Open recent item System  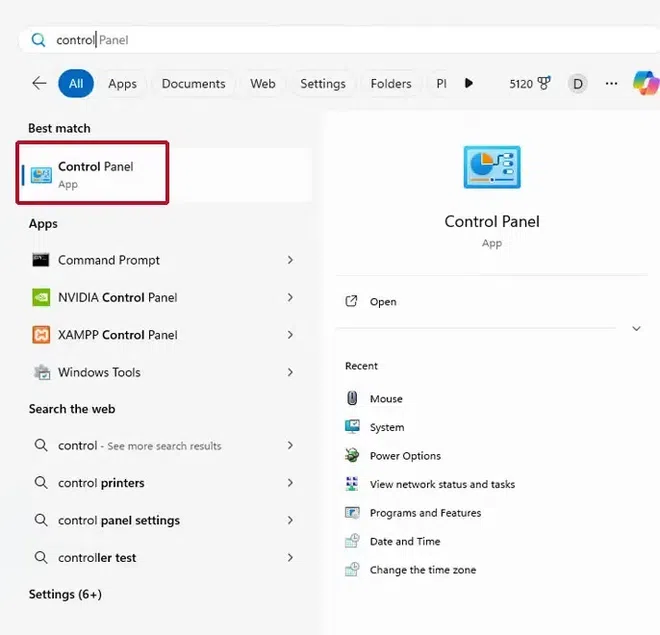[x=387, y=427]
